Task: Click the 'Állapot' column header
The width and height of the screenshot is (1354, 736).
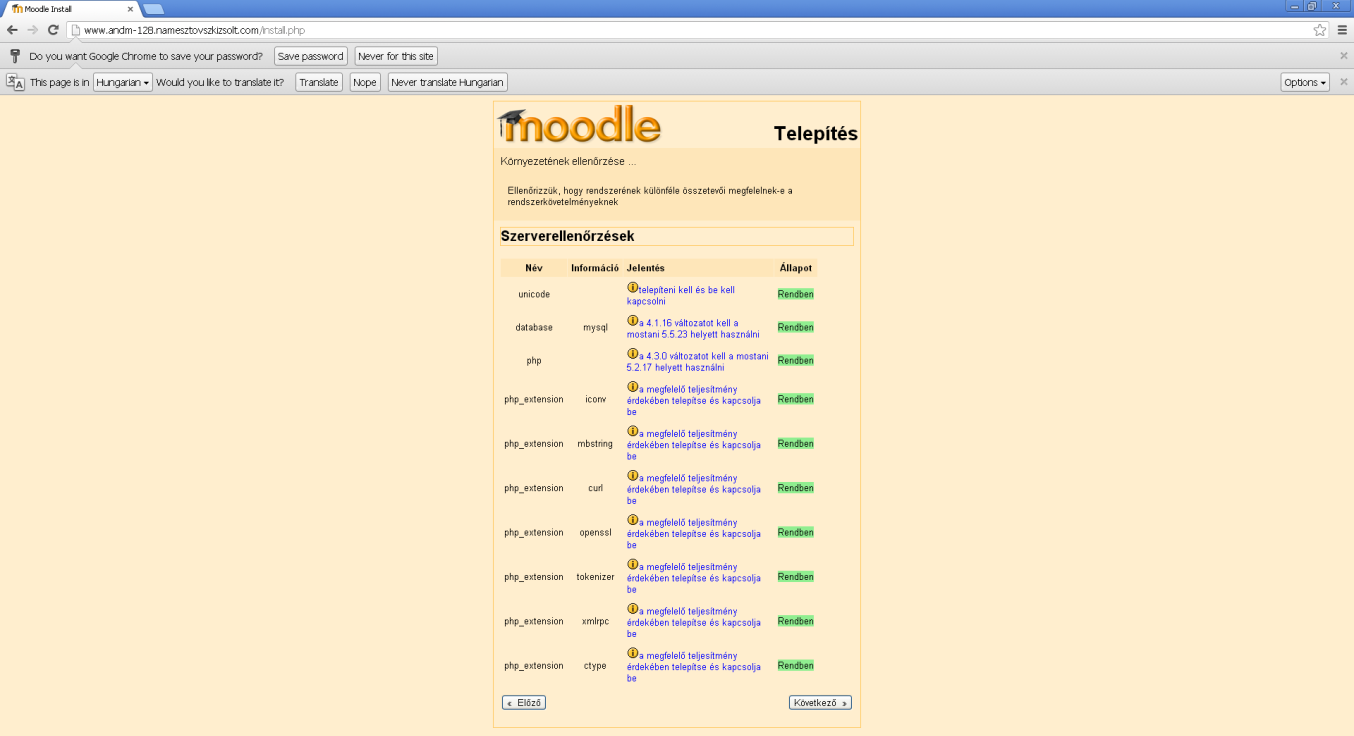Action: (x=796, y=268)
